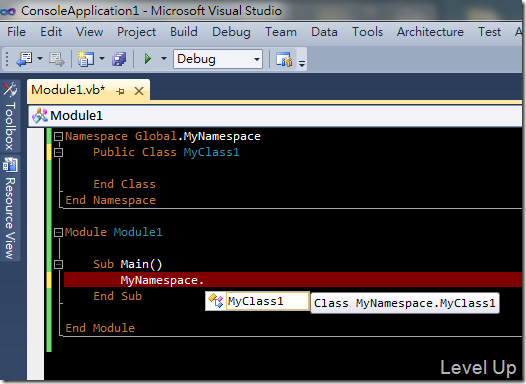
Task: Click the 'End Sub' code line
Action: tap(117, 296)
